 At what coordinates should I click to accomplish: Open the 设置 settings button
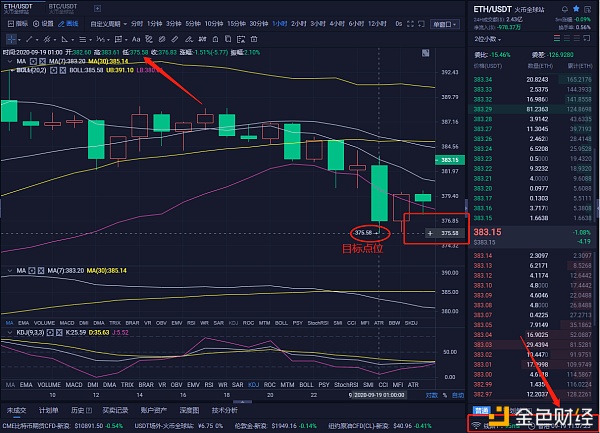[x=43, y=24]
